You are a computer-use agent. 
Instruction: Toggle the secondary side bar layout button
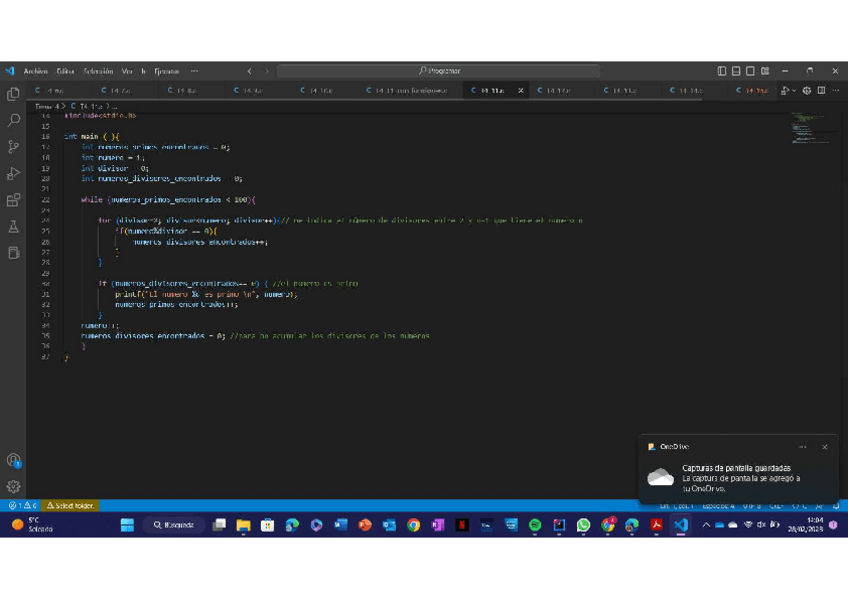[750, 71]
